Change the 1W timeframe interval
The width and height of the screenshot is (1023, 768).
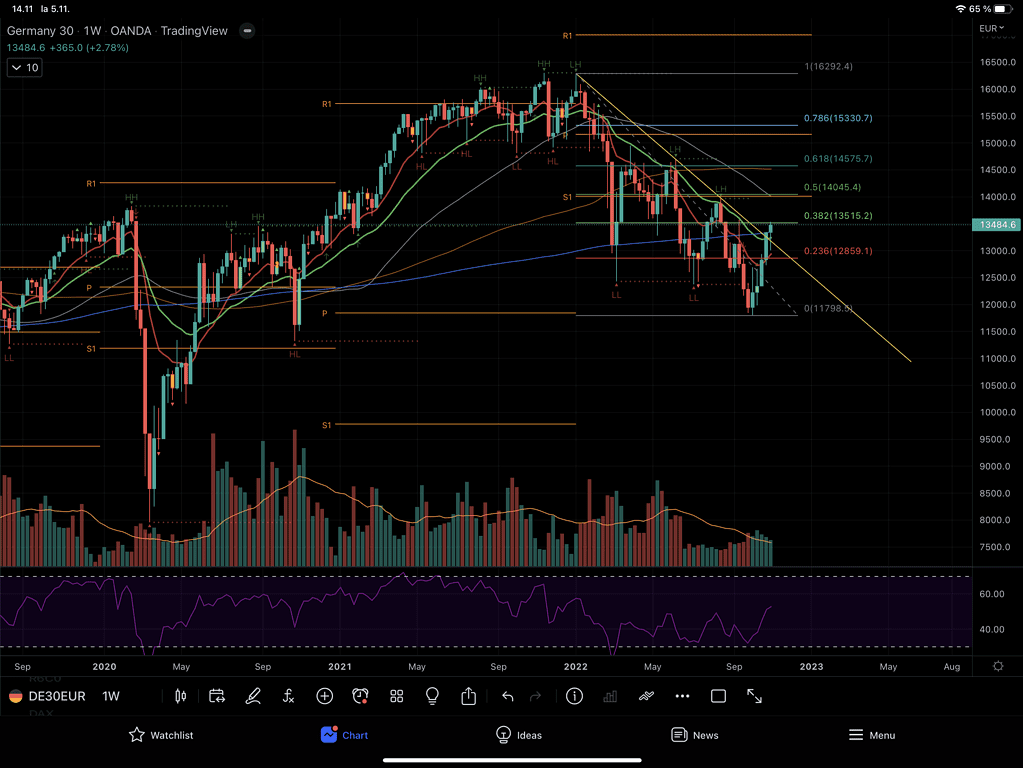pyautogui.click(x=111, y=696)
